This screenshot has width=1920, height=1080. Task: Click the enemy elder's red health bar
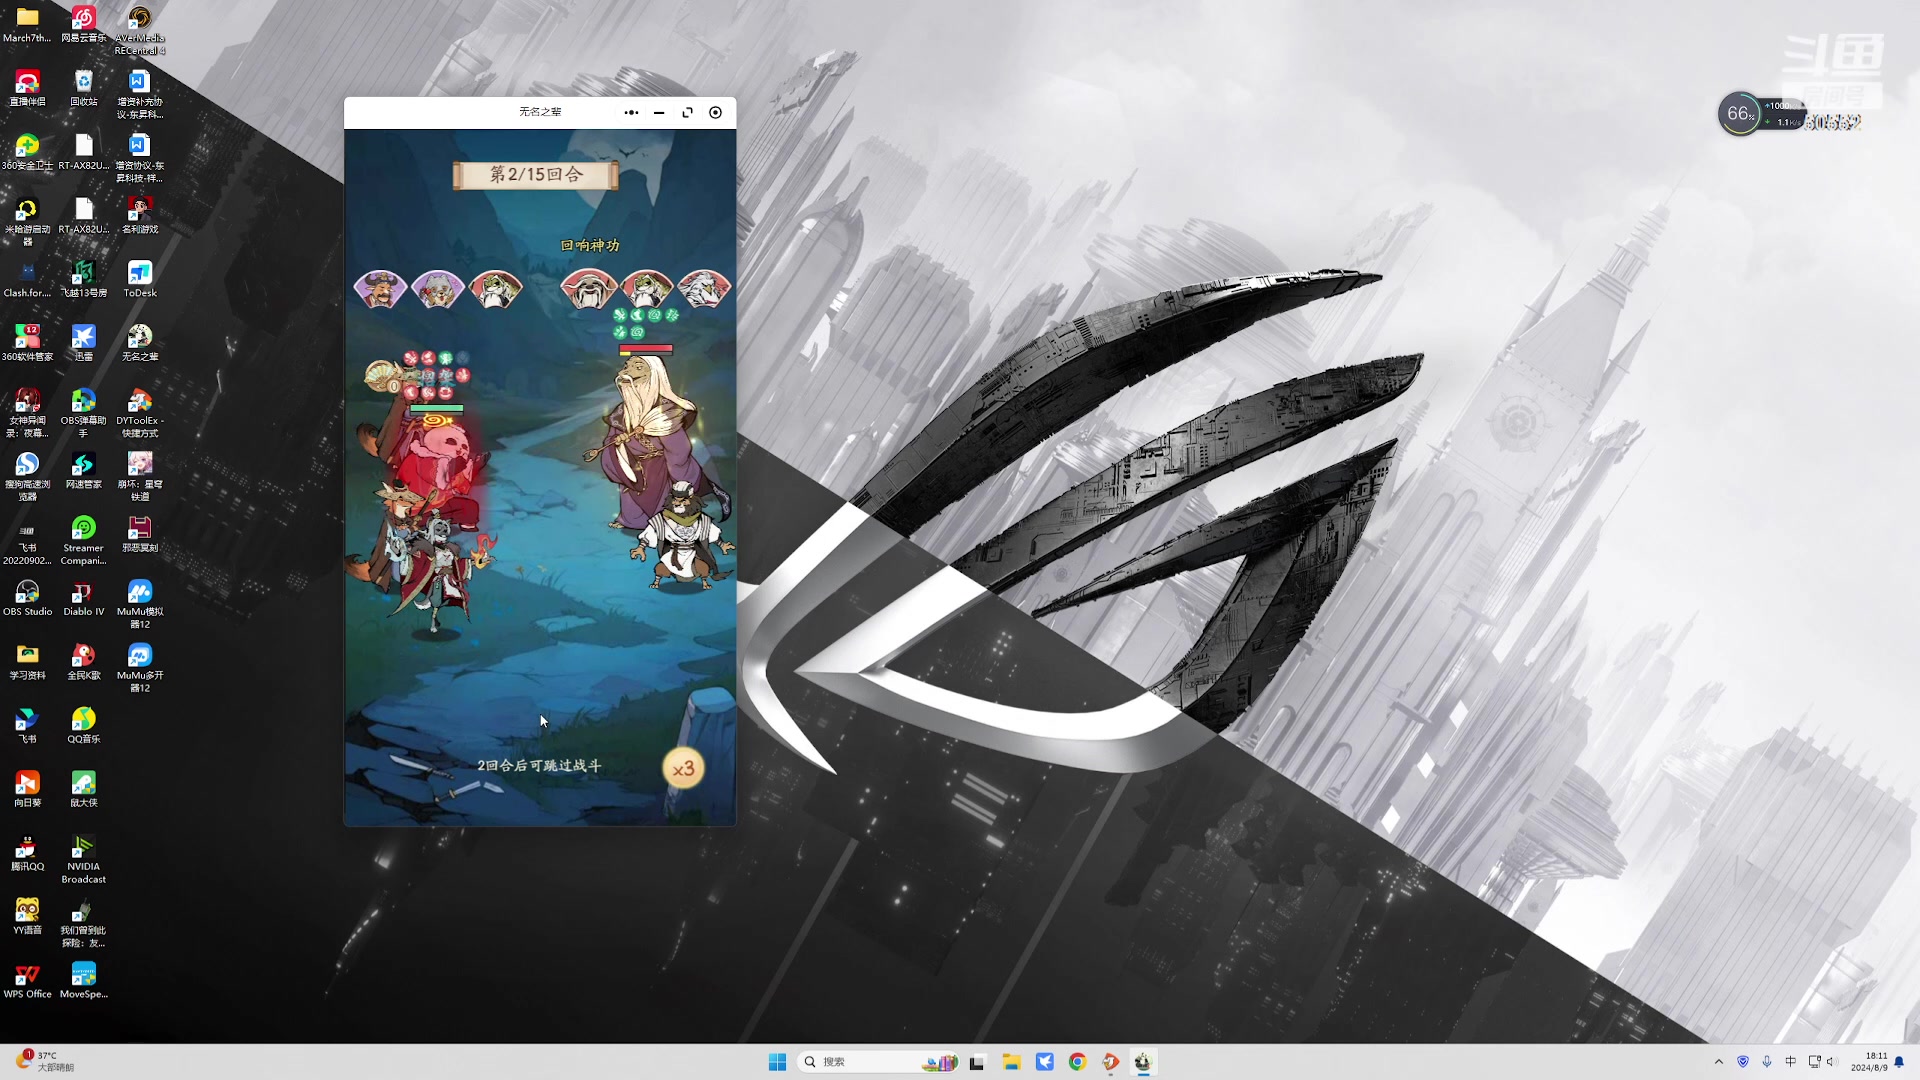coord(646,349)
